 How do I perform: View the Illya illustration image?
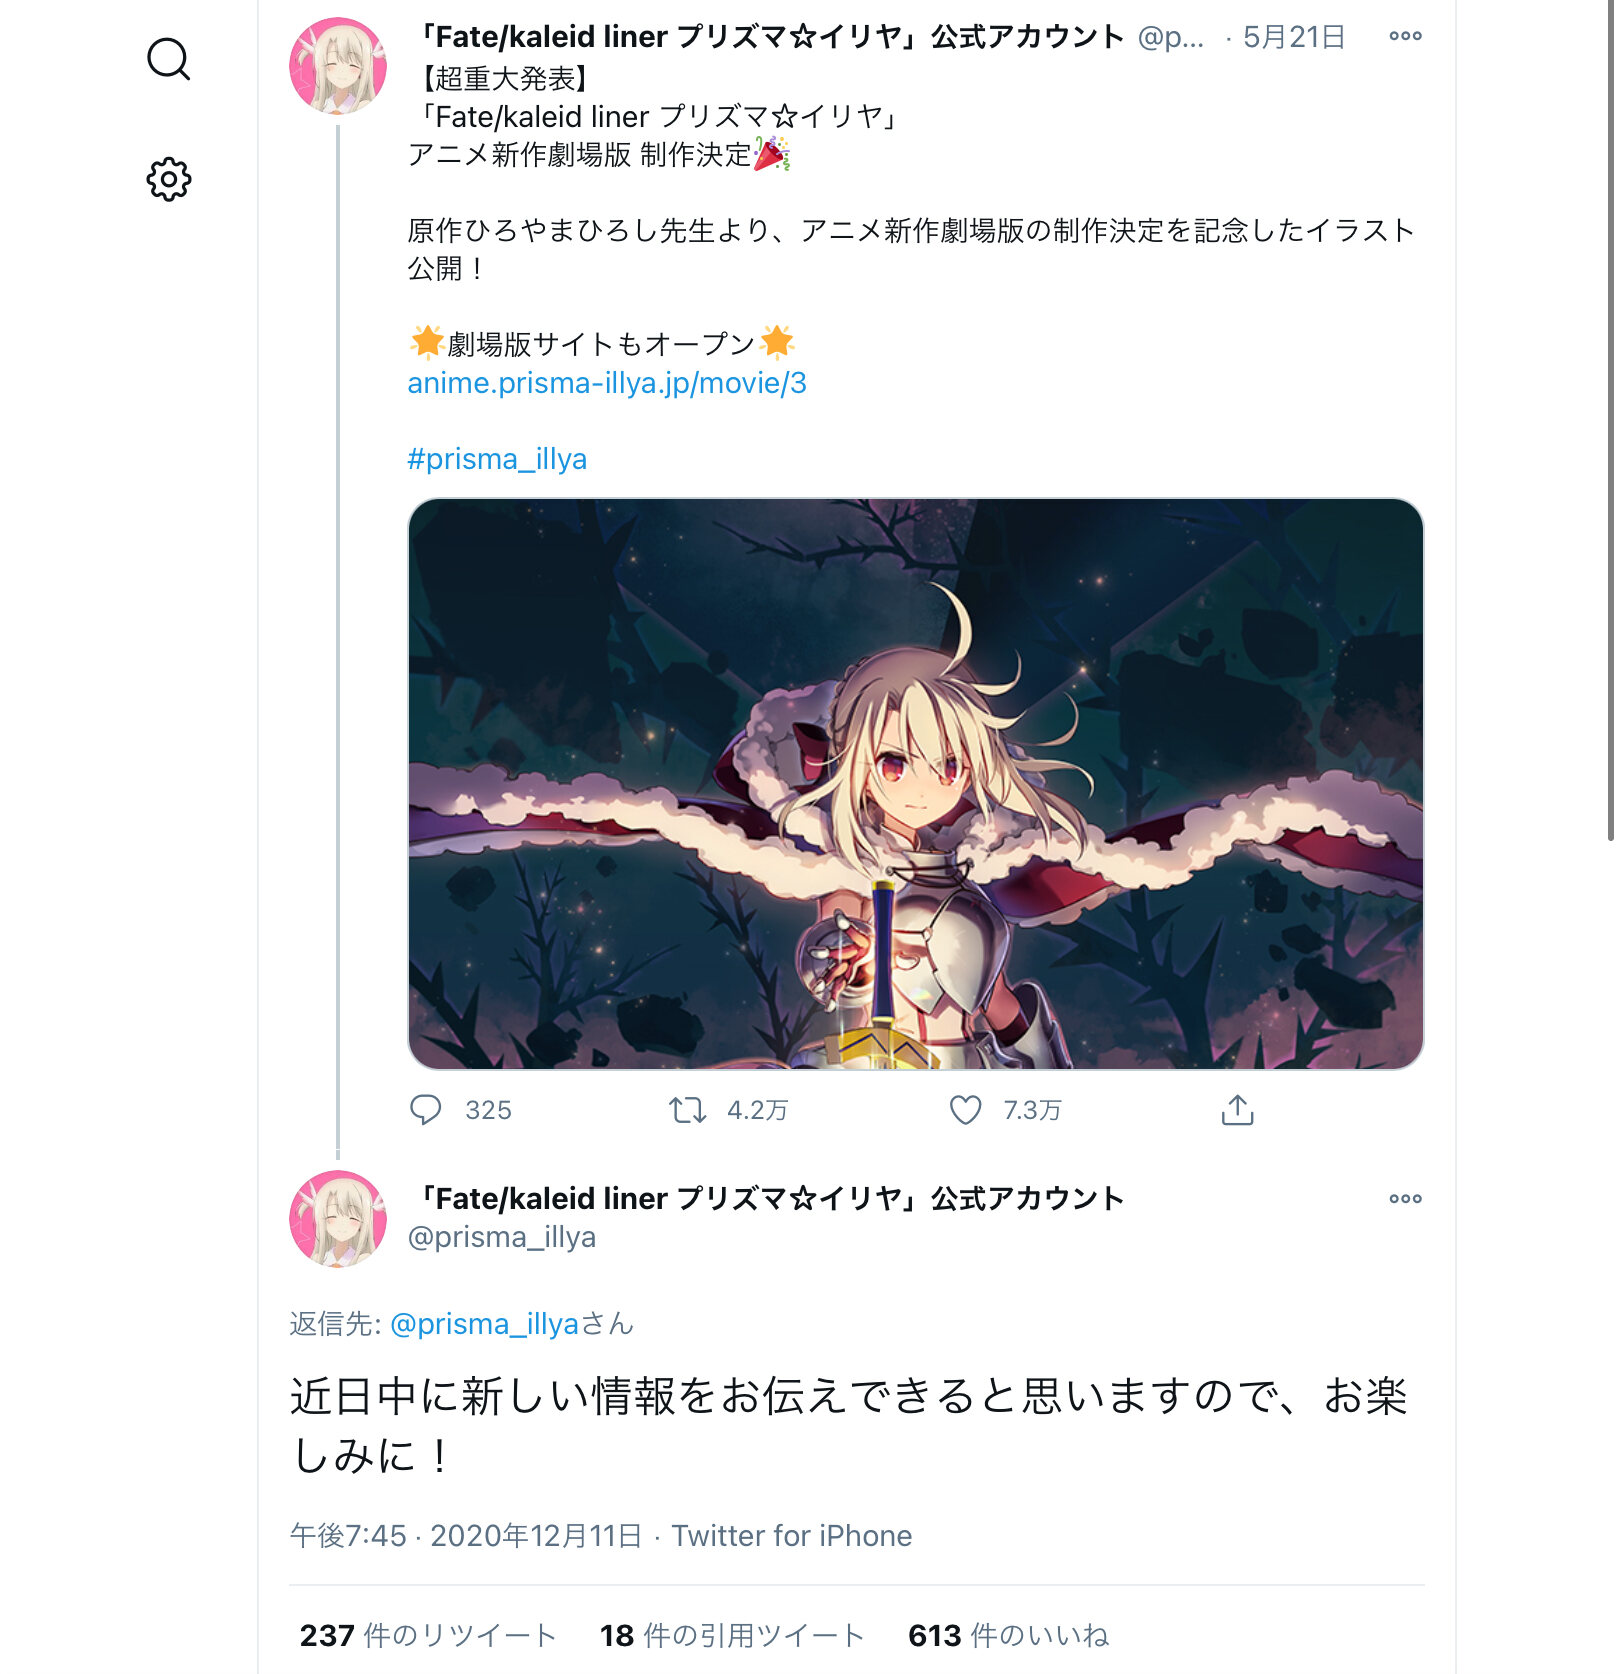915,784
